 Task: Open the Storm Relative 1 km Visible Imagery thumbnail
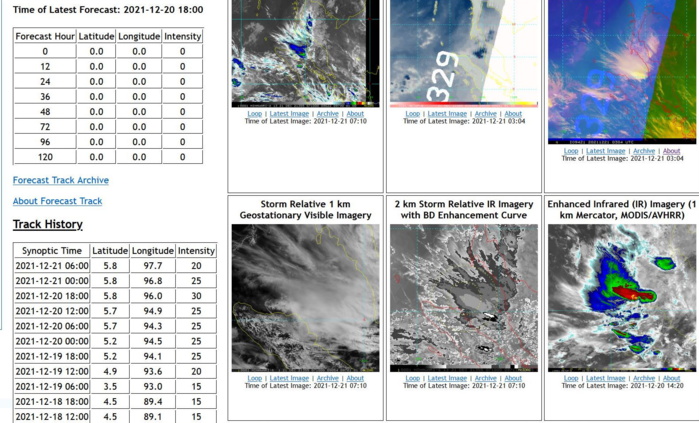pyautogui.click(x=305, y=297)
